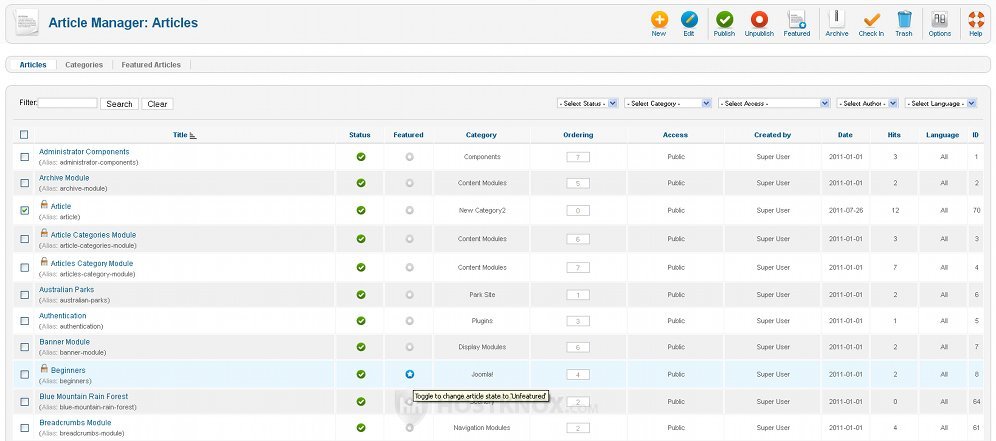Select the Blue Mountain Rain Forest checkbox

25,402
